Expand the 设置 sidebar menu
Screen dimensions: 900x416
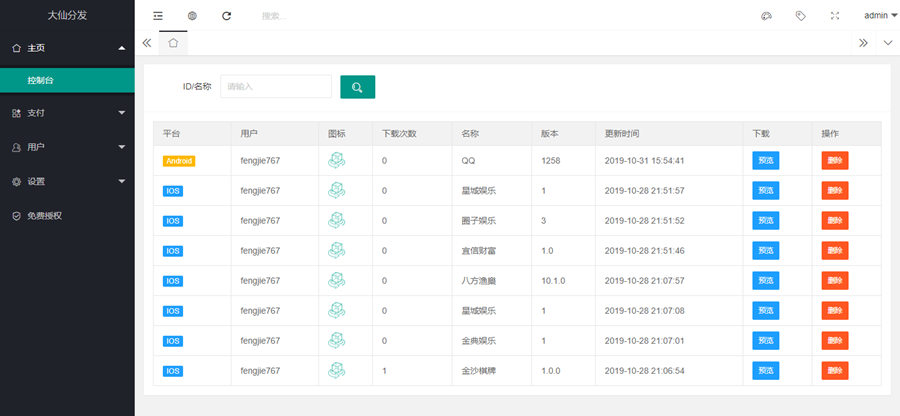[x=67, y=181]
